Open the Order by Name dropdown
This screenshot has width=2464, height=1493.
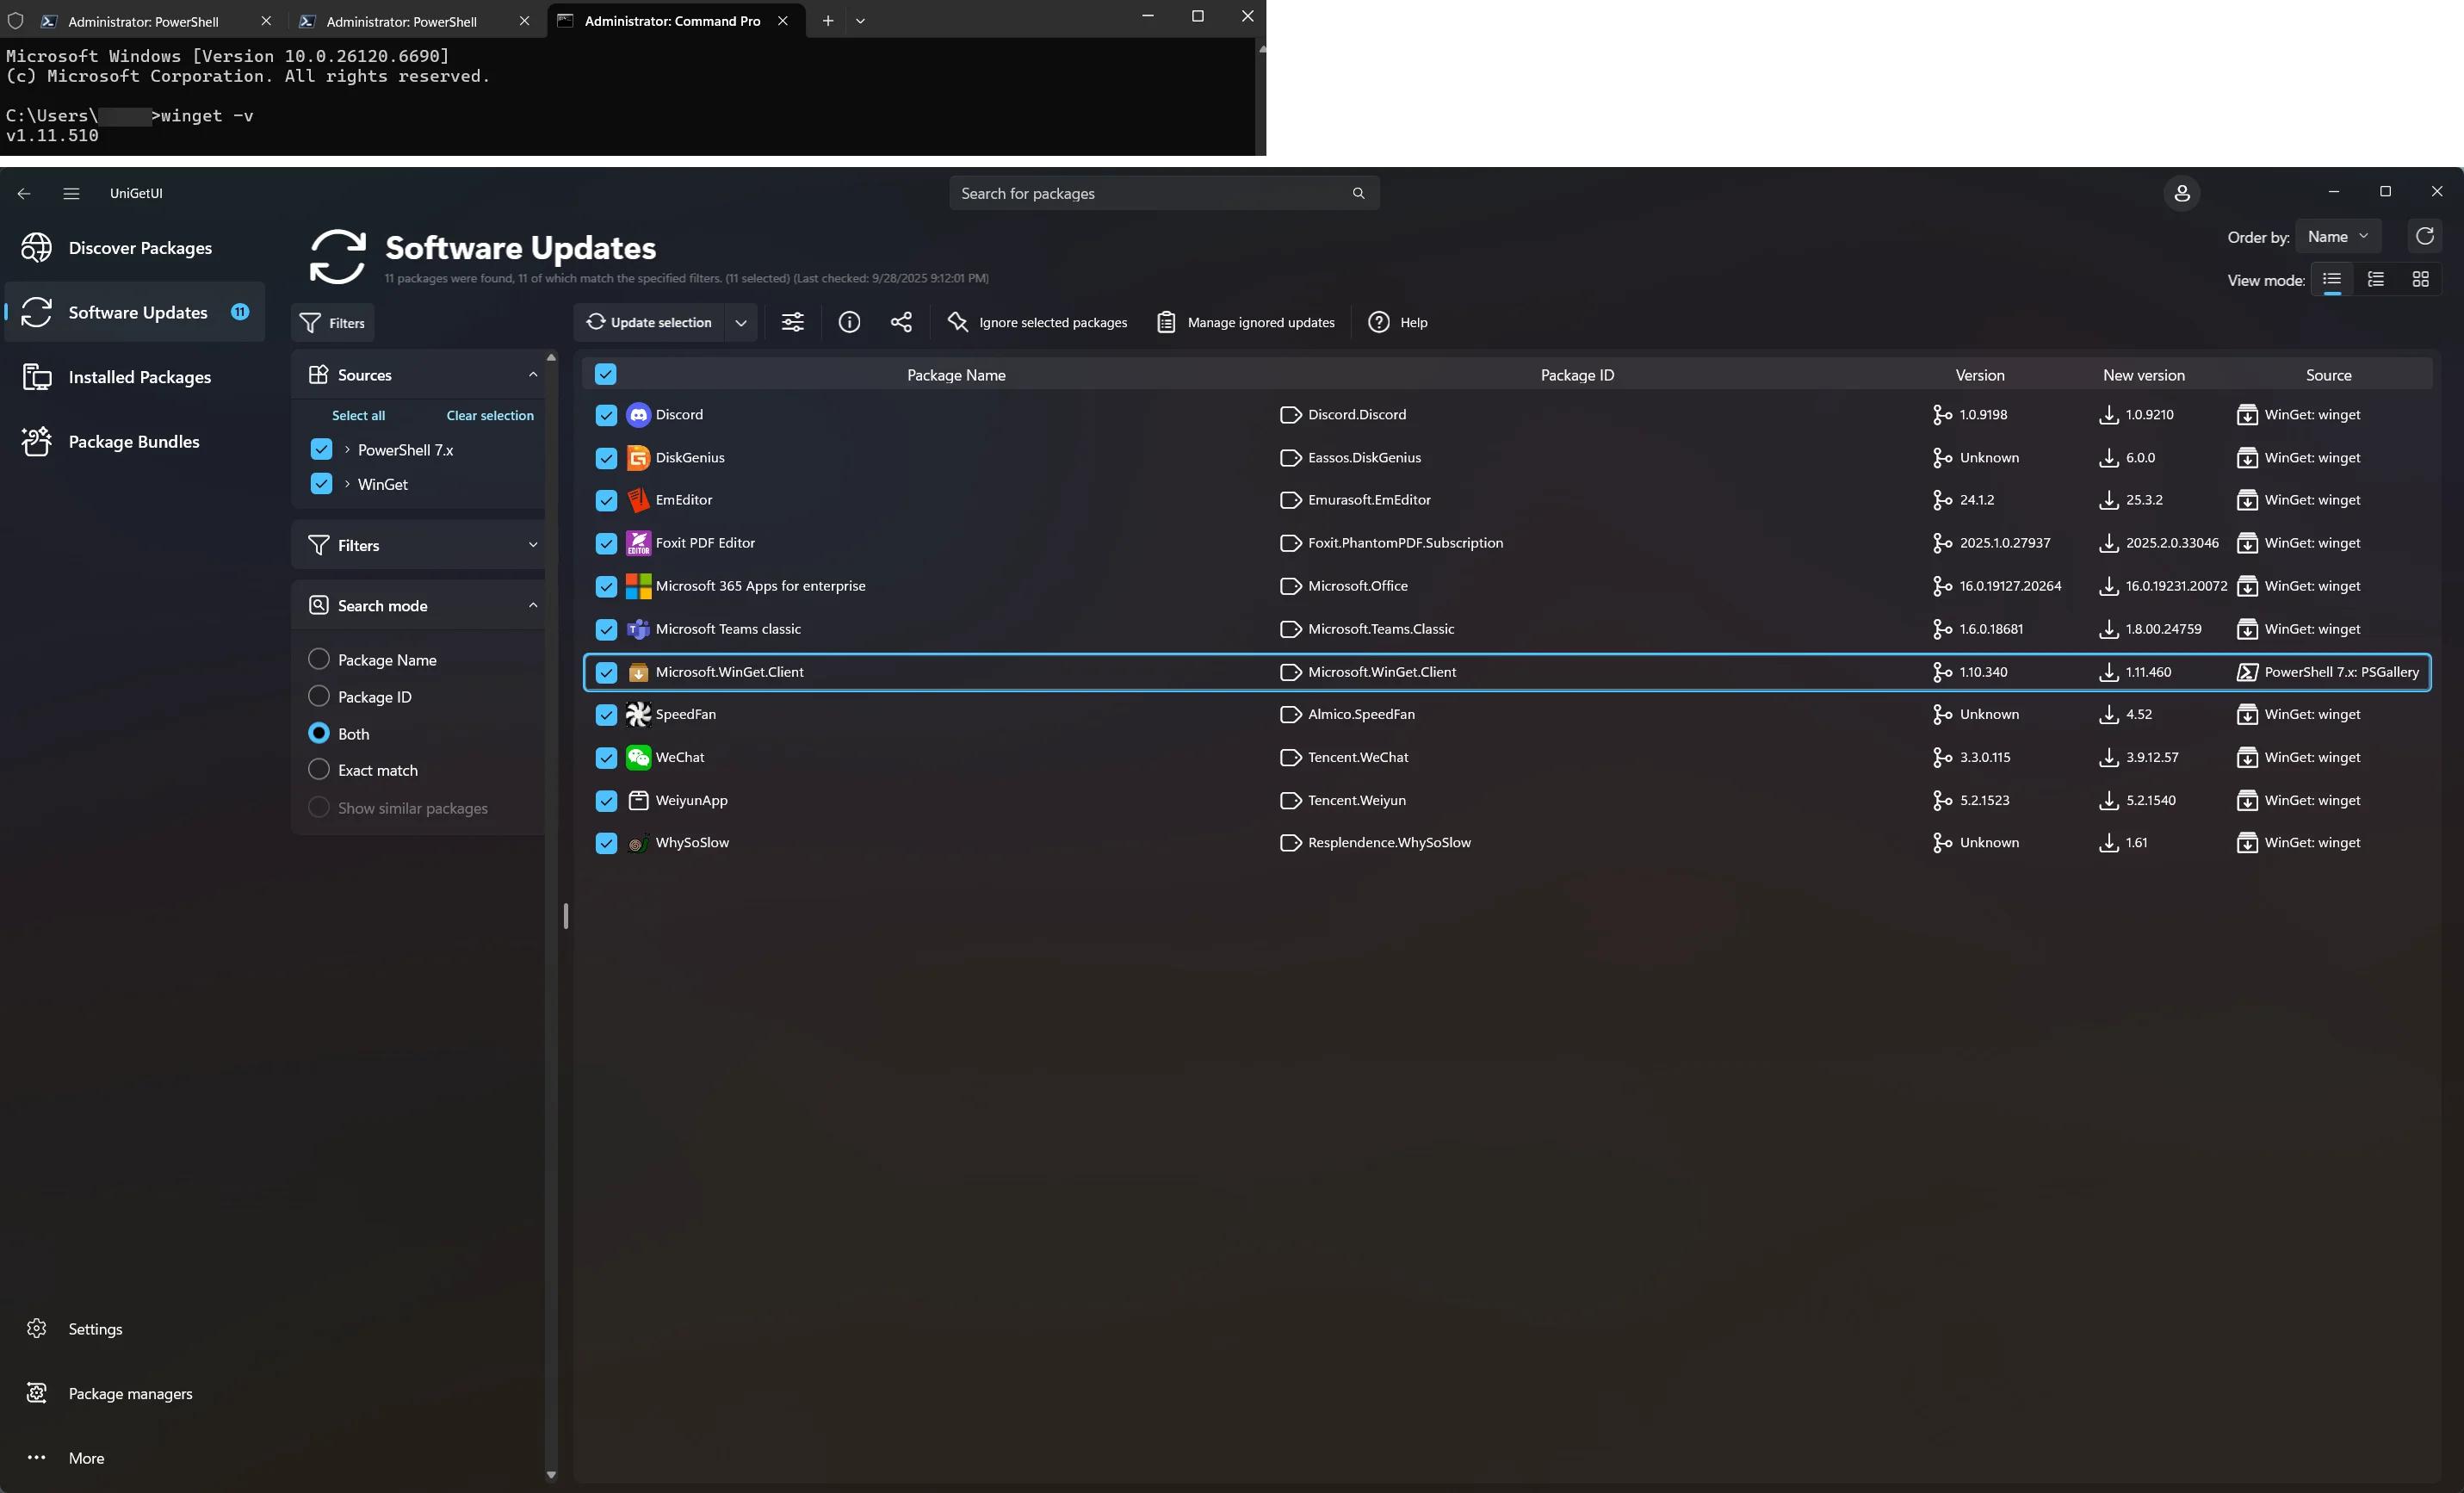click(2338, 236)
